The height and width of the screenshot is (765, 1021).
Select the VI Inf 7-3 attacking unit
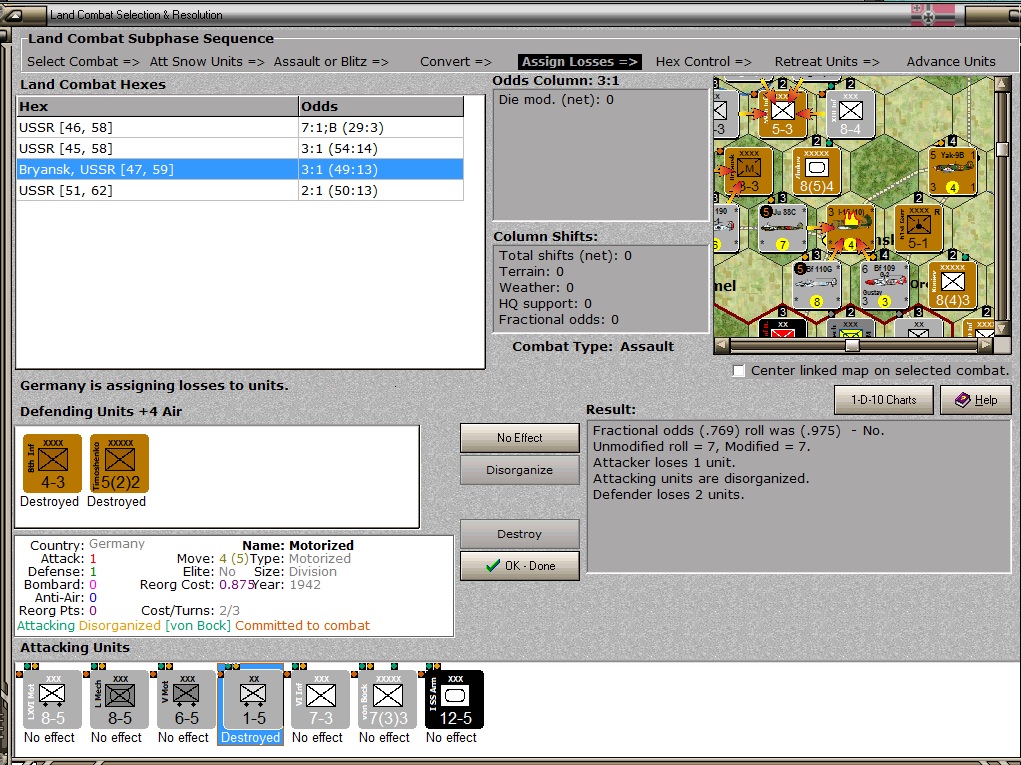click(320, 700)
